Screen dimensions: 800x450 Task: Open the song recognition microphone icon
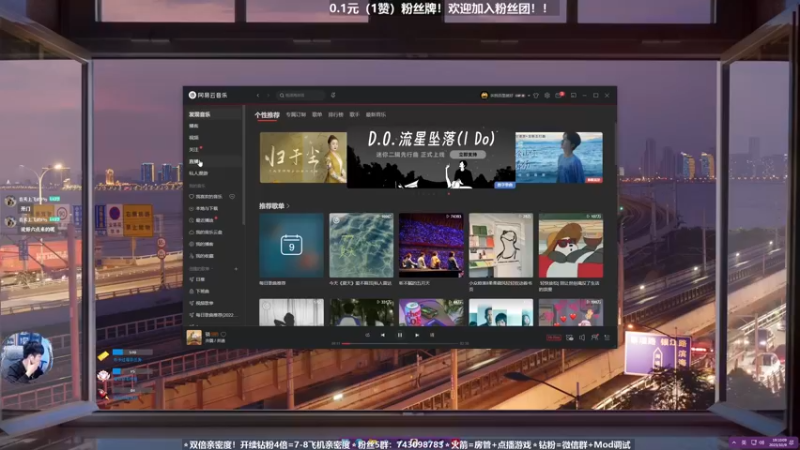333,95
